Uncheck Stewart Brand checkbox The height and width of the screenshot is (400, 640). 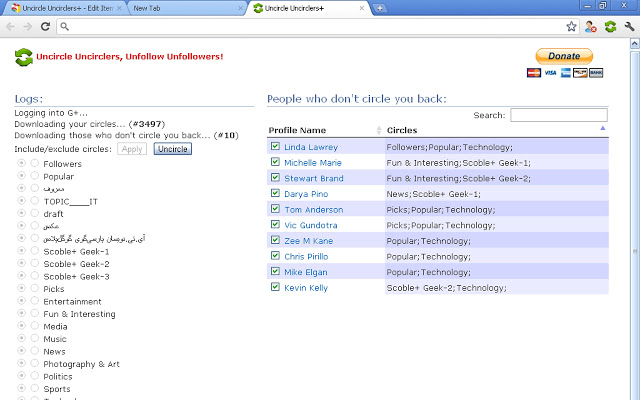click(276, 177)
